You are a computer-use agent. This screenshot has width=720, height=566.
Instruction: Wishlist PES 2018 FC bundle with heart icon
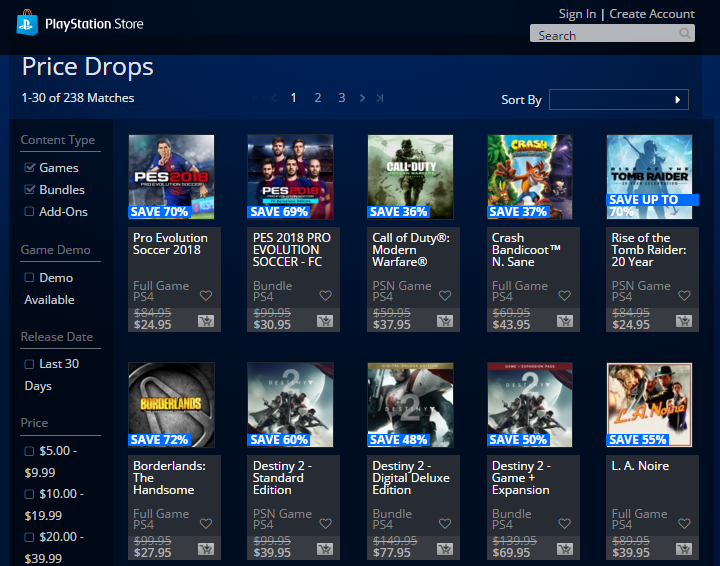point(326,296)
